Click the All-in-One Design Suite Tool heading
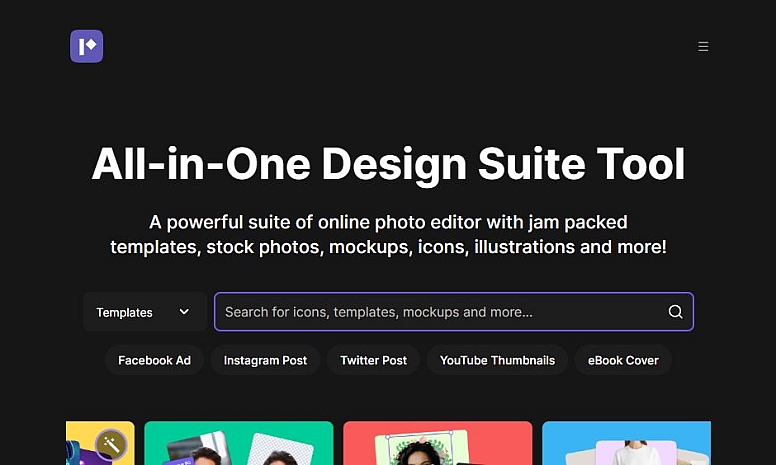Viewport: 776px width, 465px height. (388, 164)
